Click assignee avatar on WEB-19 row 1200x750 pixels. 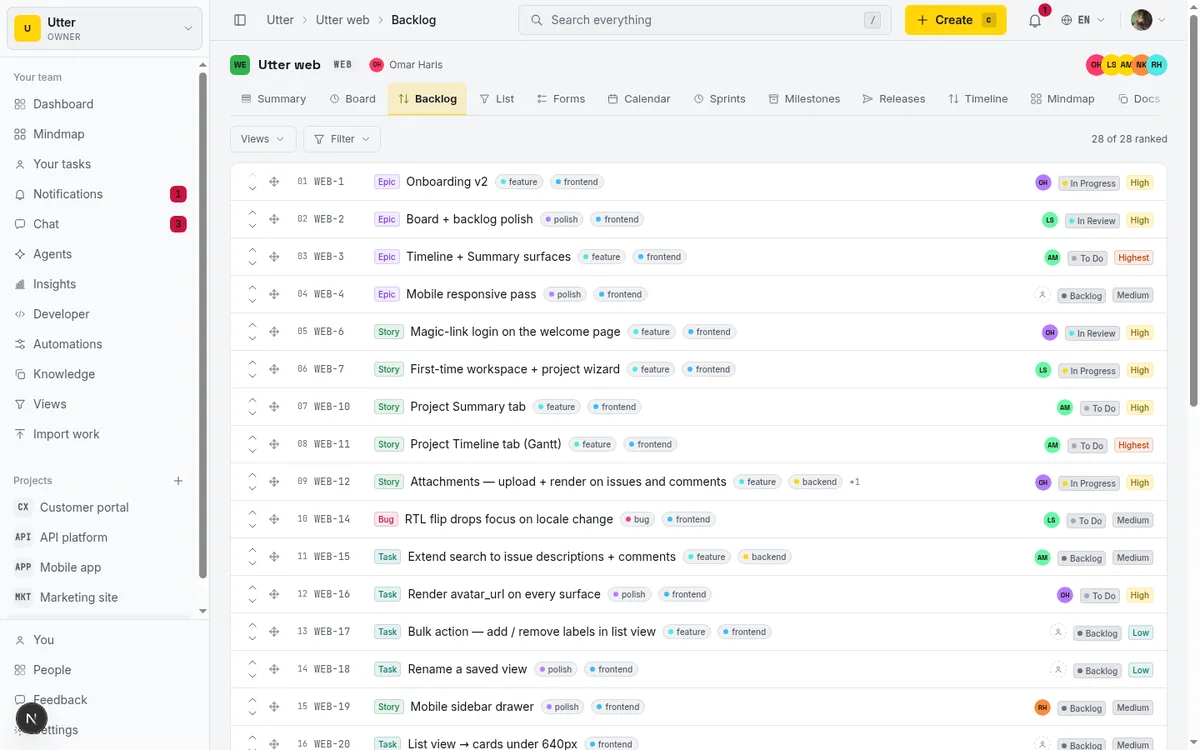1042,708
